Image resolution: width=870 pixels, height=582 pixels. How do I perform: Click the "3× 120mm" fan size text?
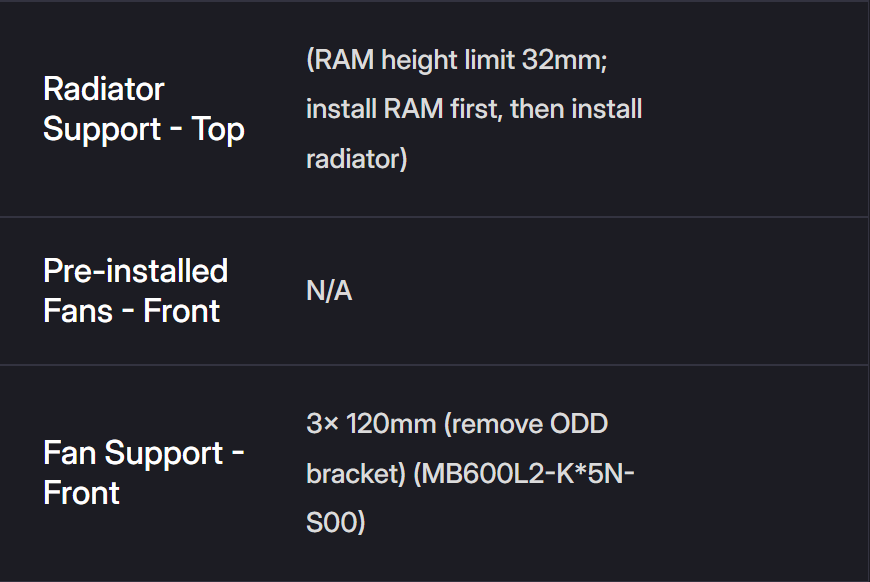coord(370,424)
